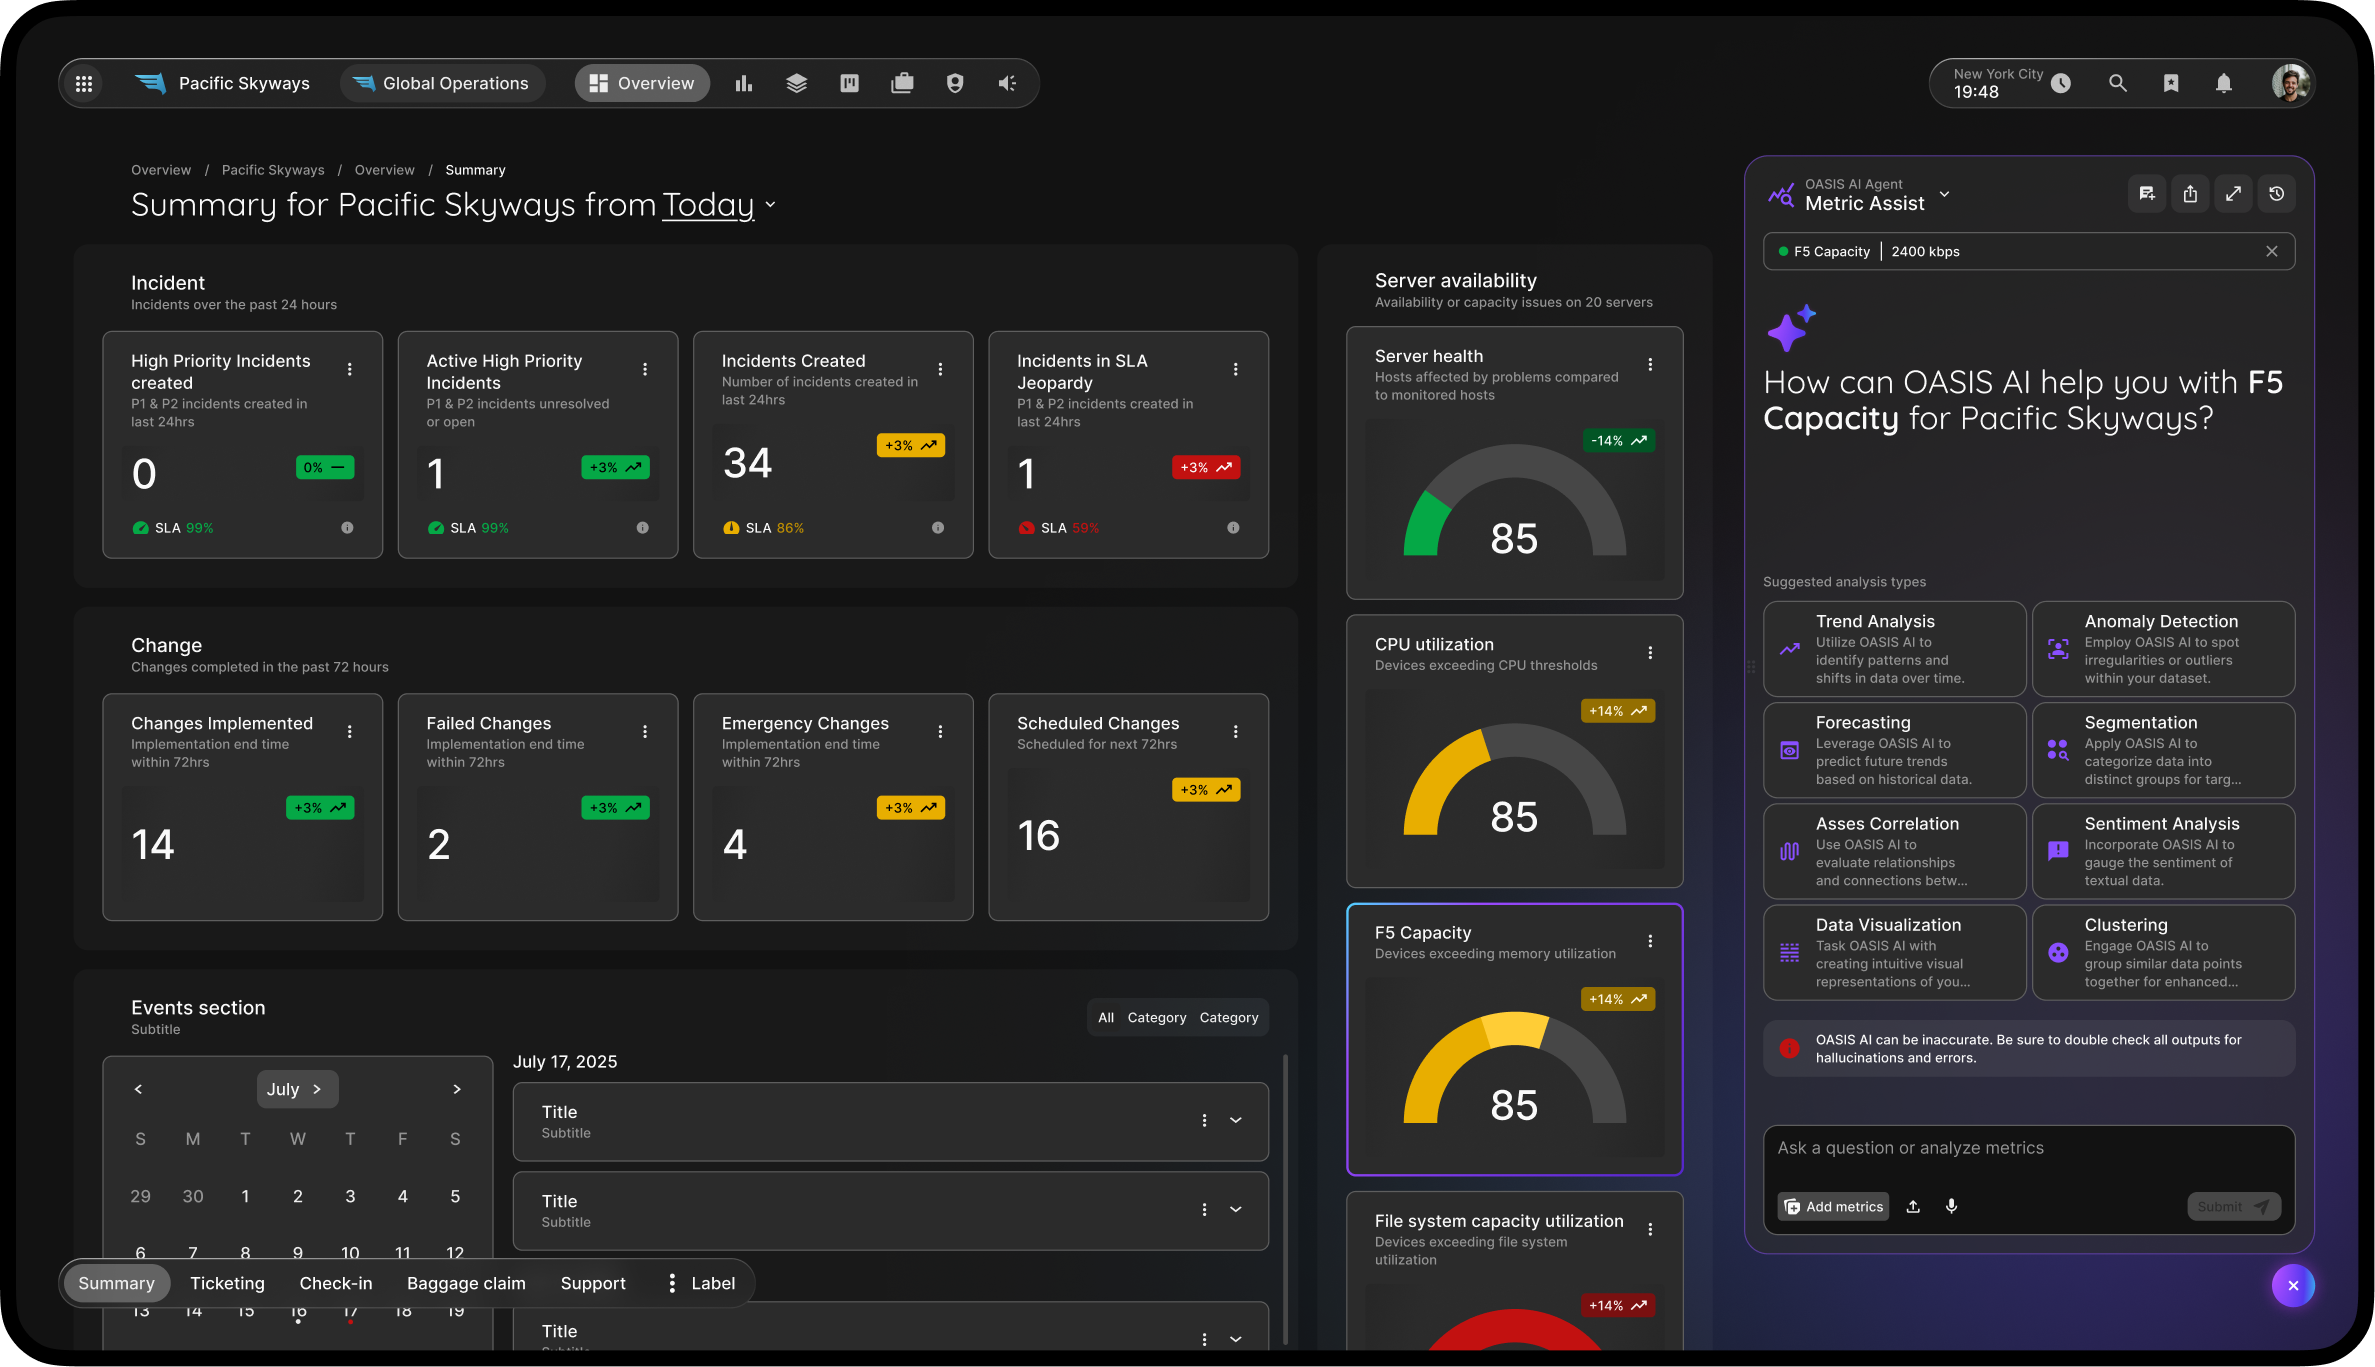The height and width of the screenshot is (1367, 2375).
Task: Open the layers stack icon in nav
Action: coord(796,84)
